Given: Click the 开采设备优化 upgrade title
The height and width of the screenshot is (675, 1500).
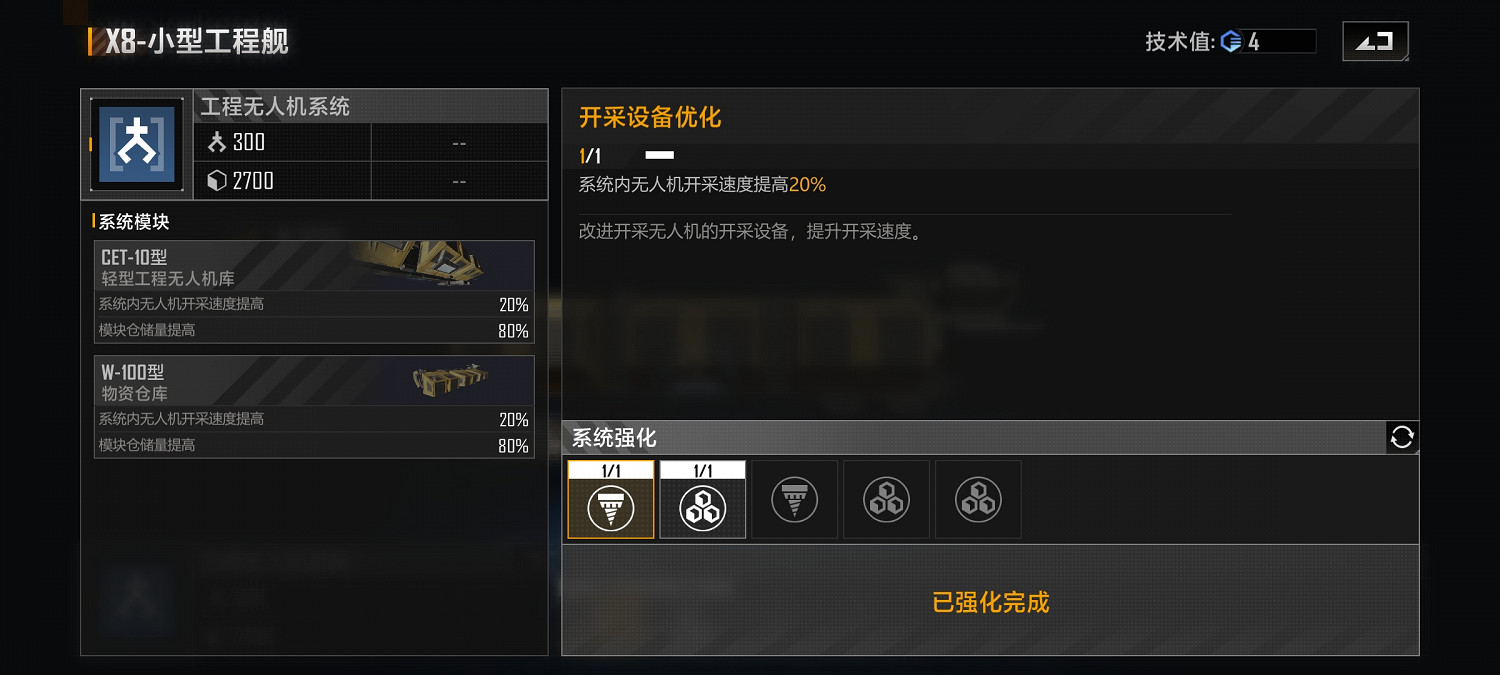Looking at the screenshot, I should tap(650, 117).
